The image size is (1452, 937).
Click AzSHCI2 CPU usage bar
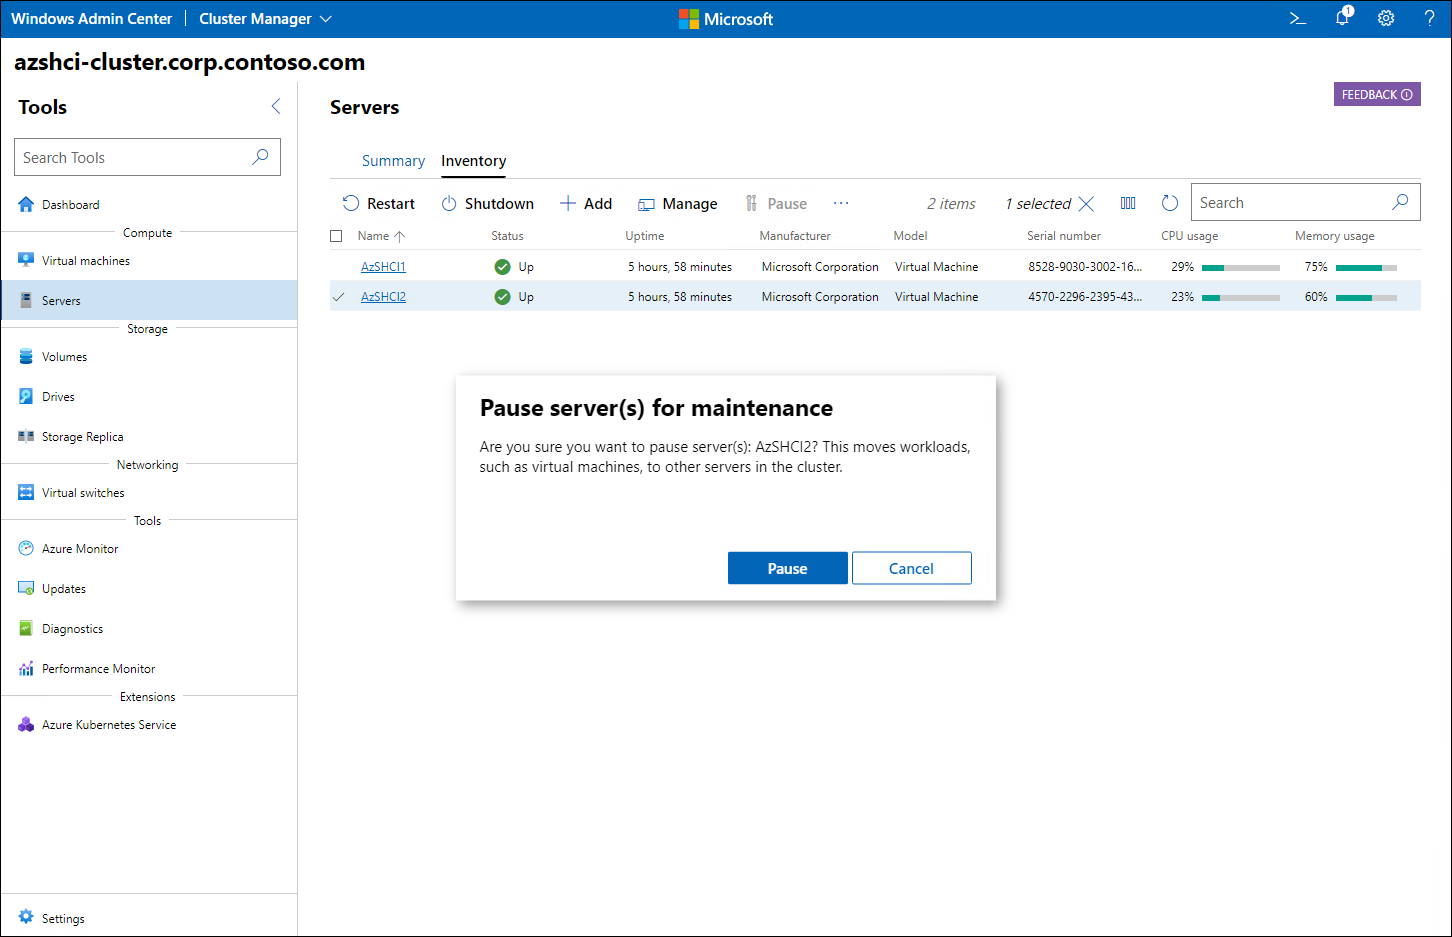pos(1240,298)
